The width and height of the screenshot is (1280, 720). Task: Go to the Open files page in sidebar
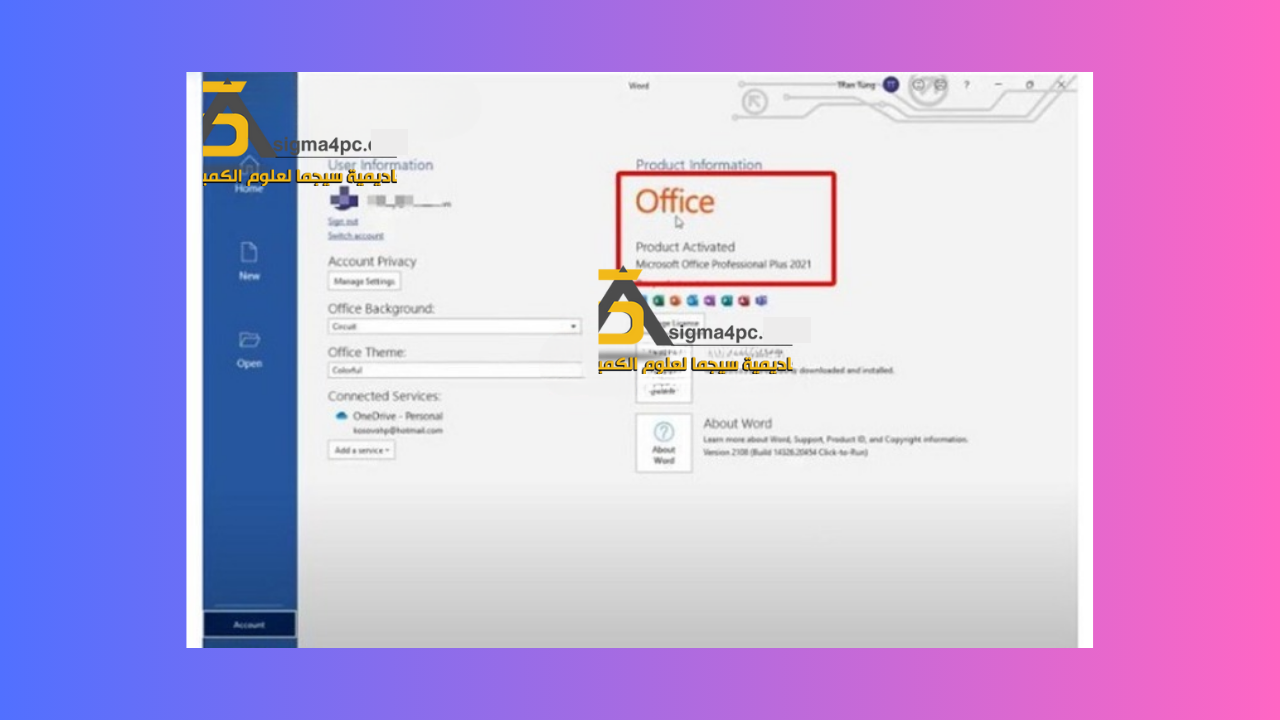249,350
